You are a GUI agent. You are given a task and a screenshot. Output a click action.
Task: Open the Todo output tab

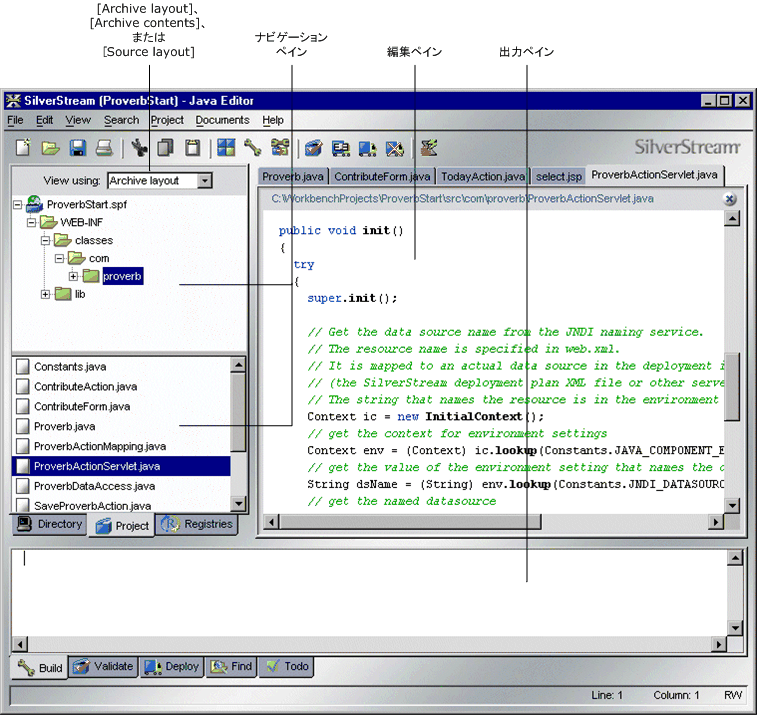click(x=287, y=667)
